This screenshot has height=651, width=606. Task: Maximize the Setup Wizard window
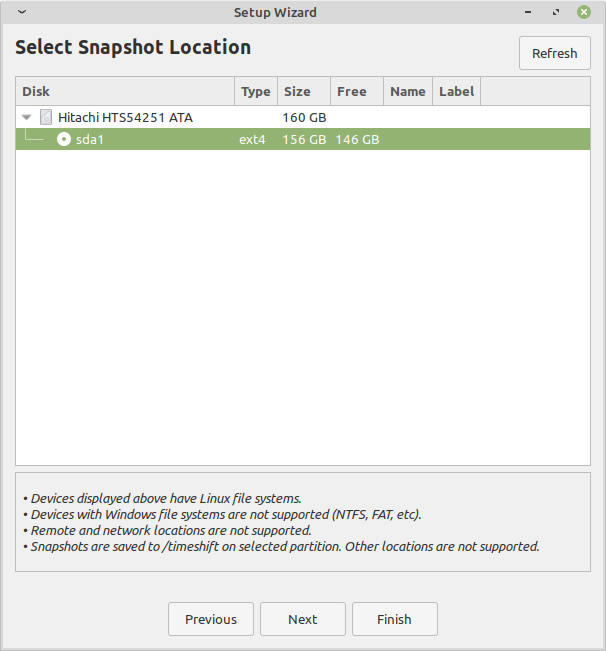[556, 12]
